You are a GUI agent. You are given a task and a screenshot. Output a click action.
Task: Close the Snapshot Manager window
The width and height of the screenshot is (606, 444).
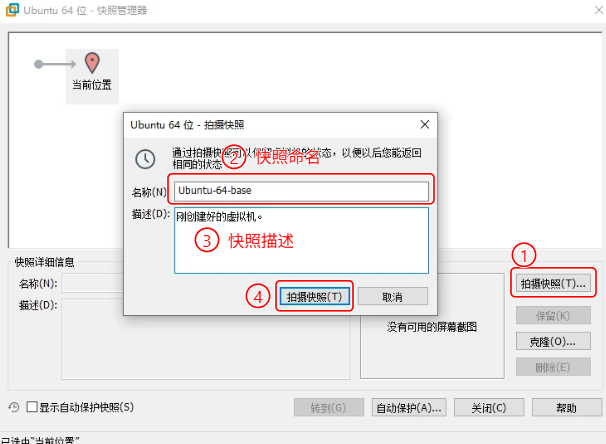pos(599,10)
